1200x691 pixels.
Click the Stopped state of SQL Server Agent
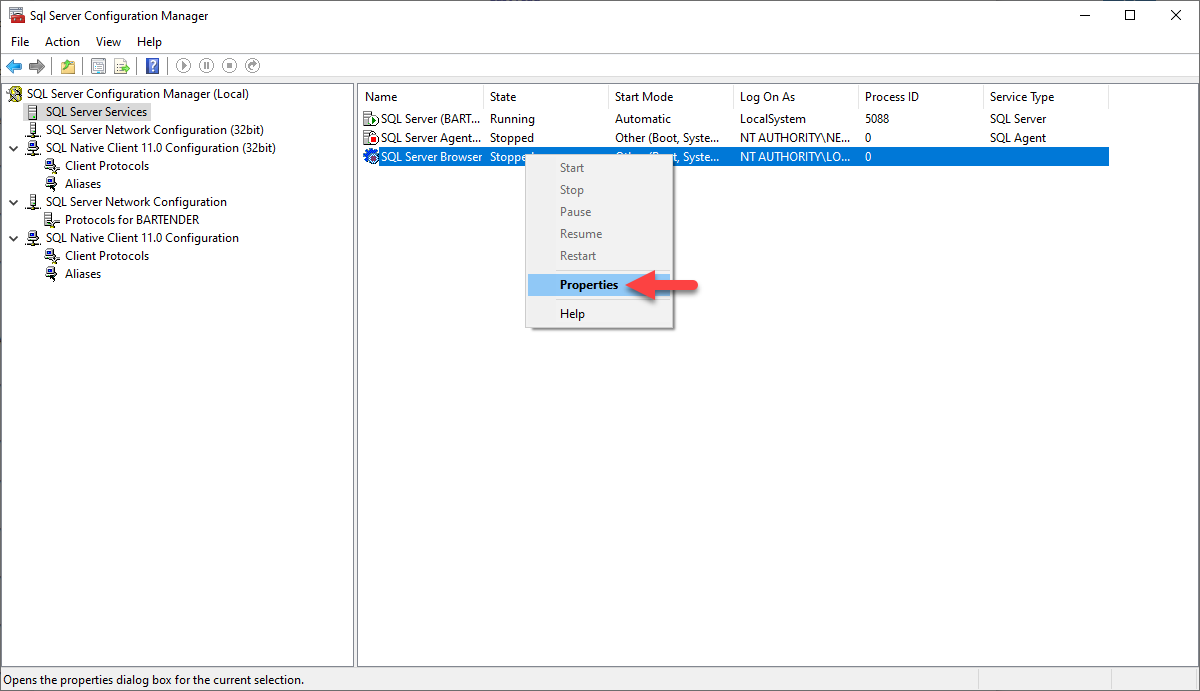tap(512, 138)
